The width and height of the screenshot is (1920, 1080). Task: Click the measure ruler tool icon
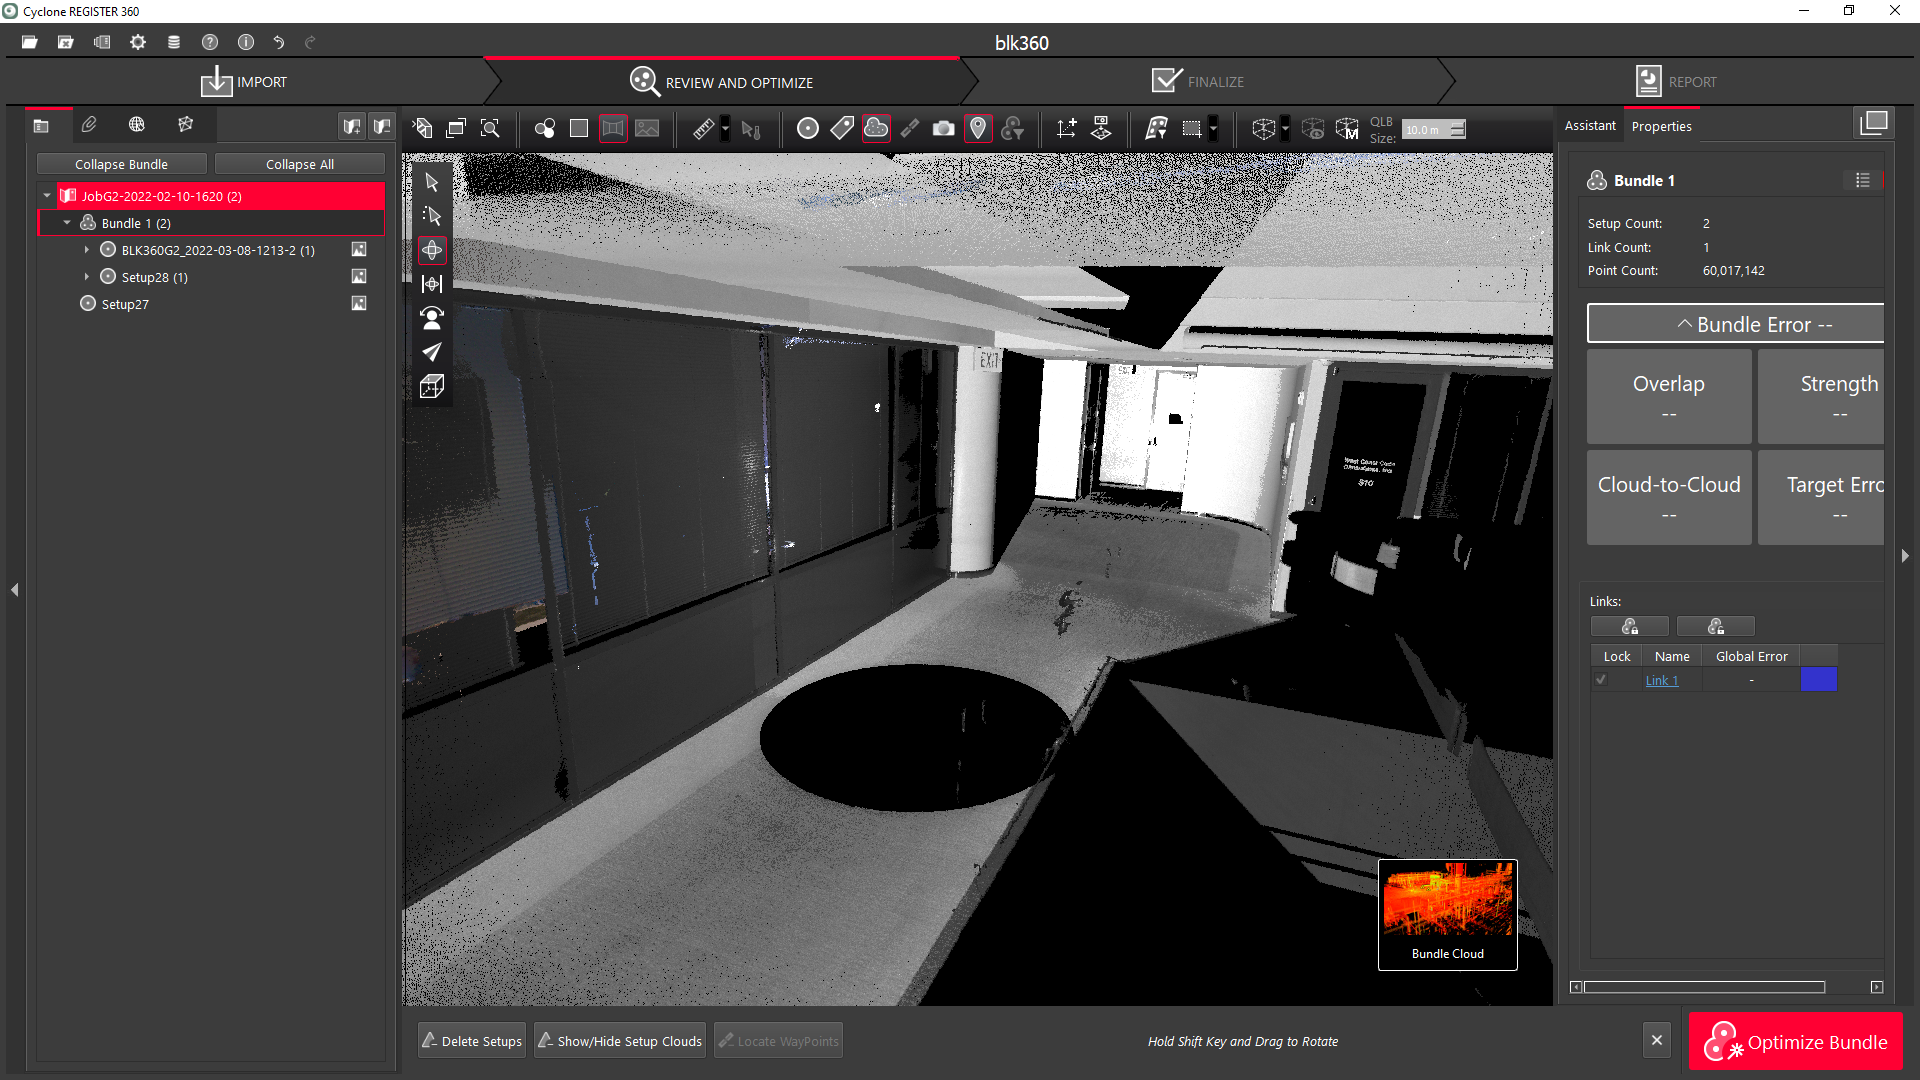point(704,128)
